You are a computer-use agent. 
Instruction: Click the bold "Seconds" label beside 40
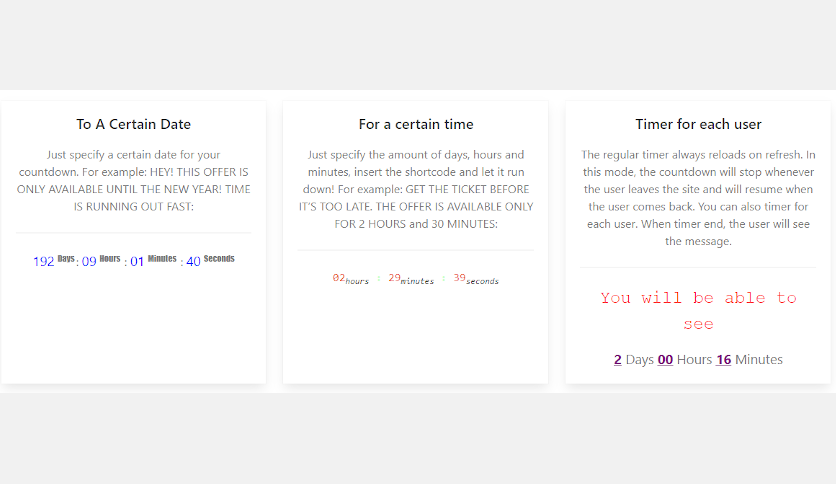click(219, 259)
